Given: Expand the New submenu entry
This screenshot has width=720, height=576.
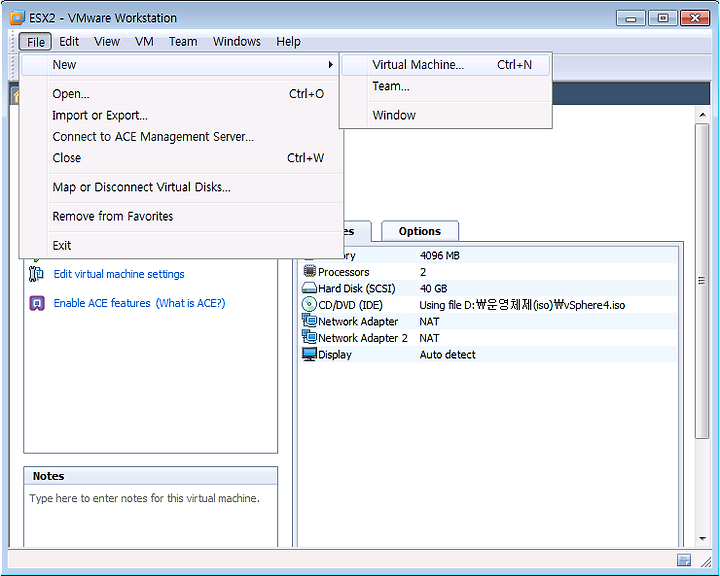Looking at the screenshot, I should tap(181, 65).
